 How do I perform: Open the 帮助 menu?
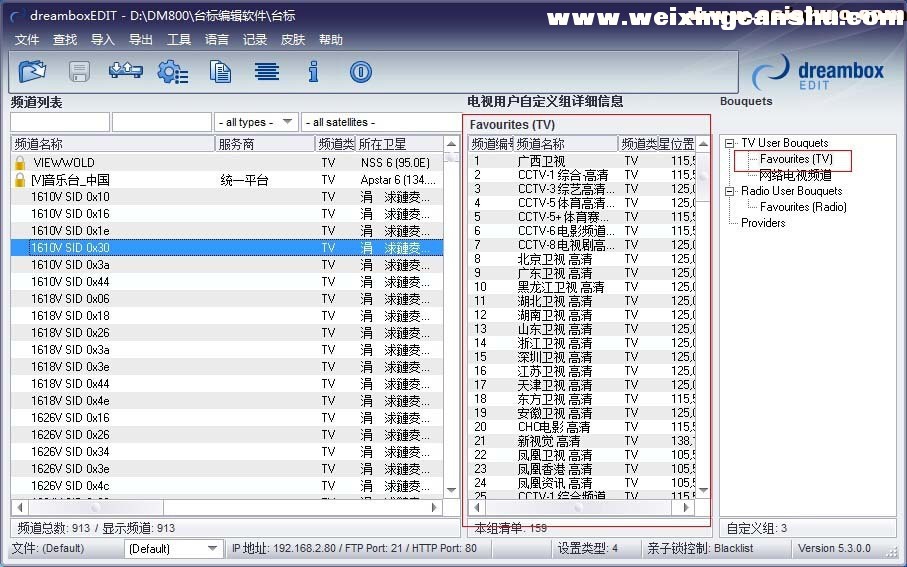pos(331,40)
